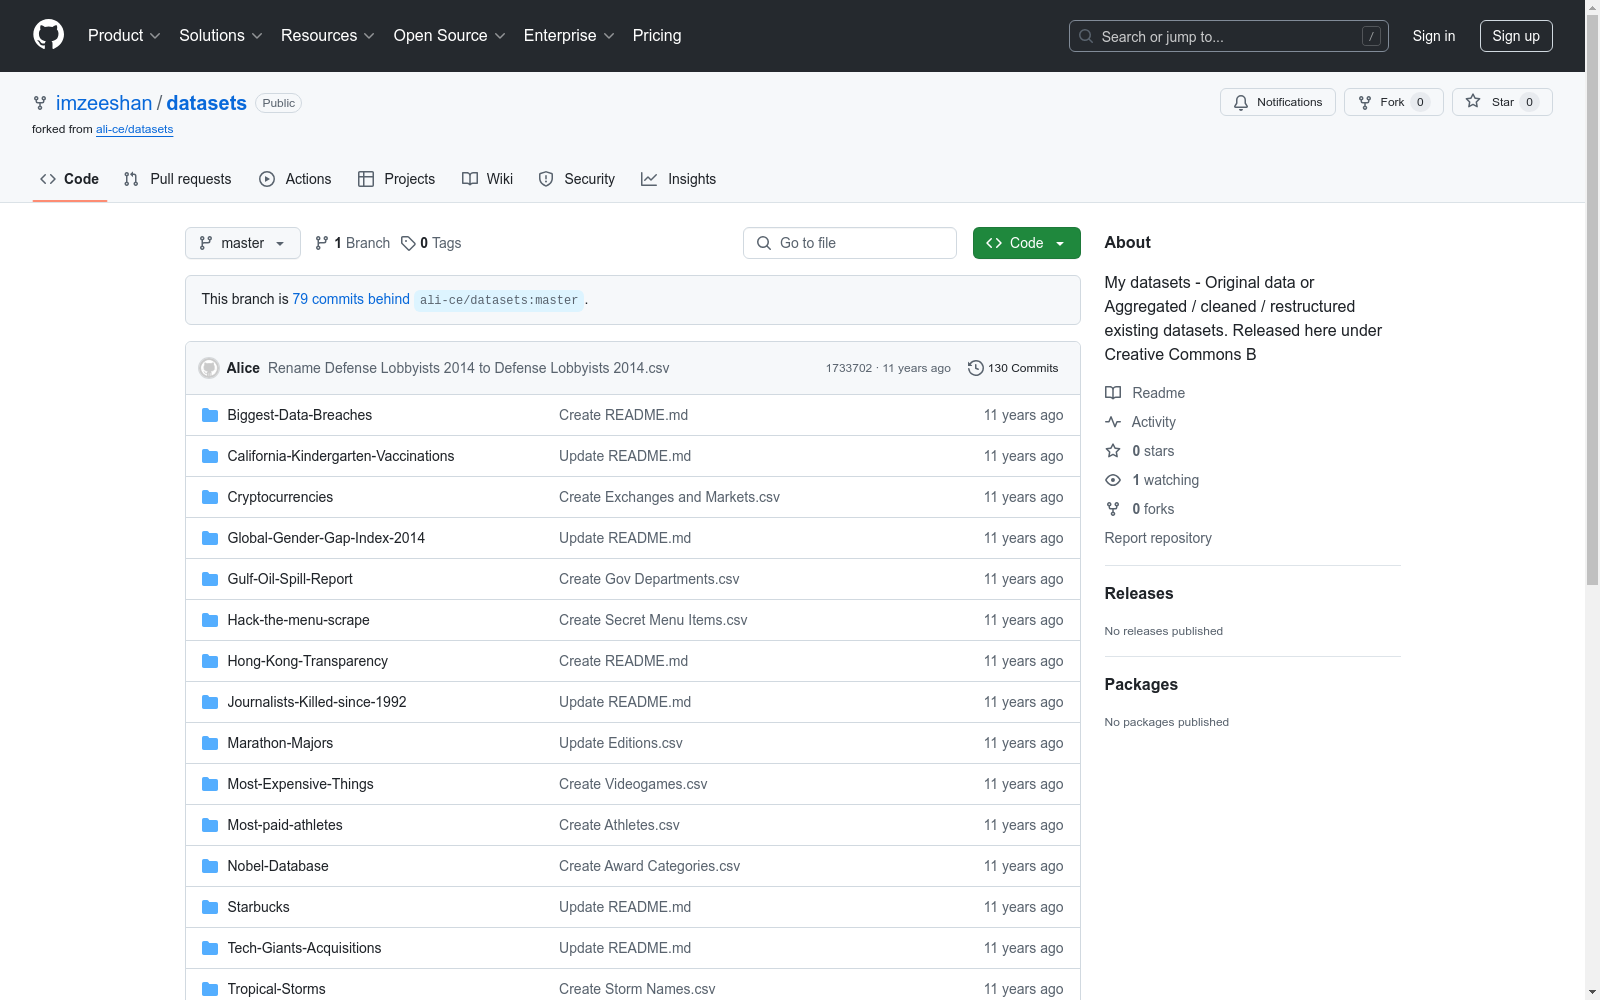This screenshot has width=1600, height=1000.
Task: Click the 79 commits behind link
Action: 351,299
